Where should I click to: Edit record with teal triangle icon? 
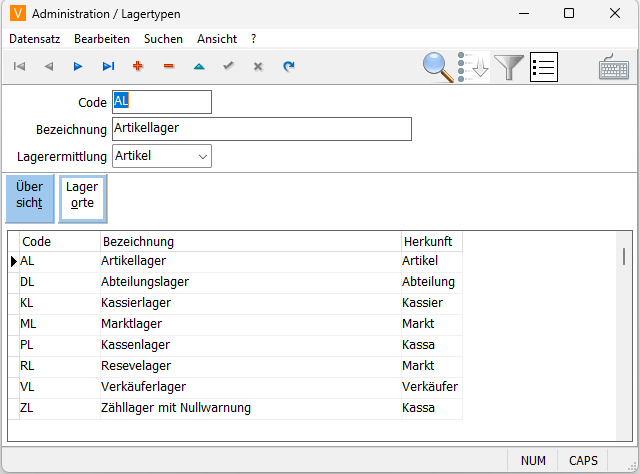point(199,66)
